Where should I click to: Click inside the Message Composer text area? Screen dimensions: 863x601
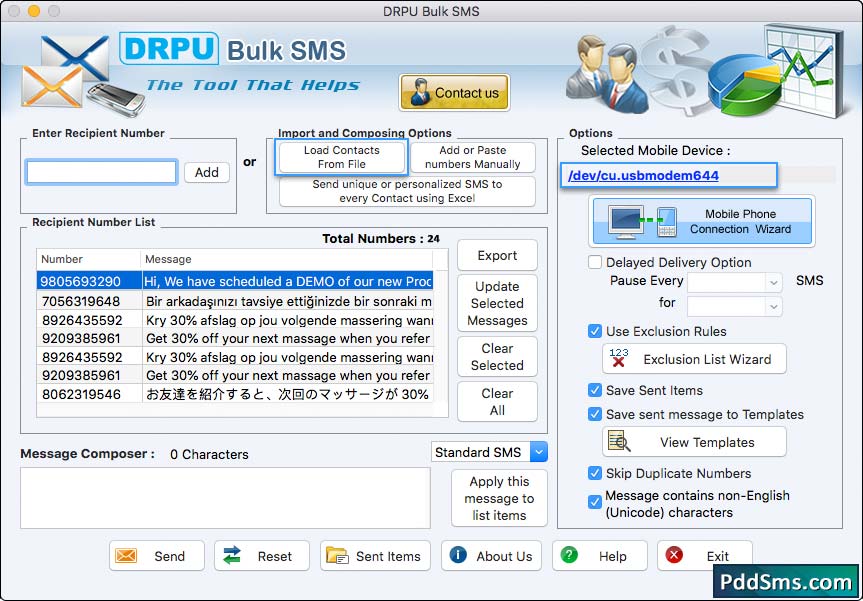click(225, 498)
